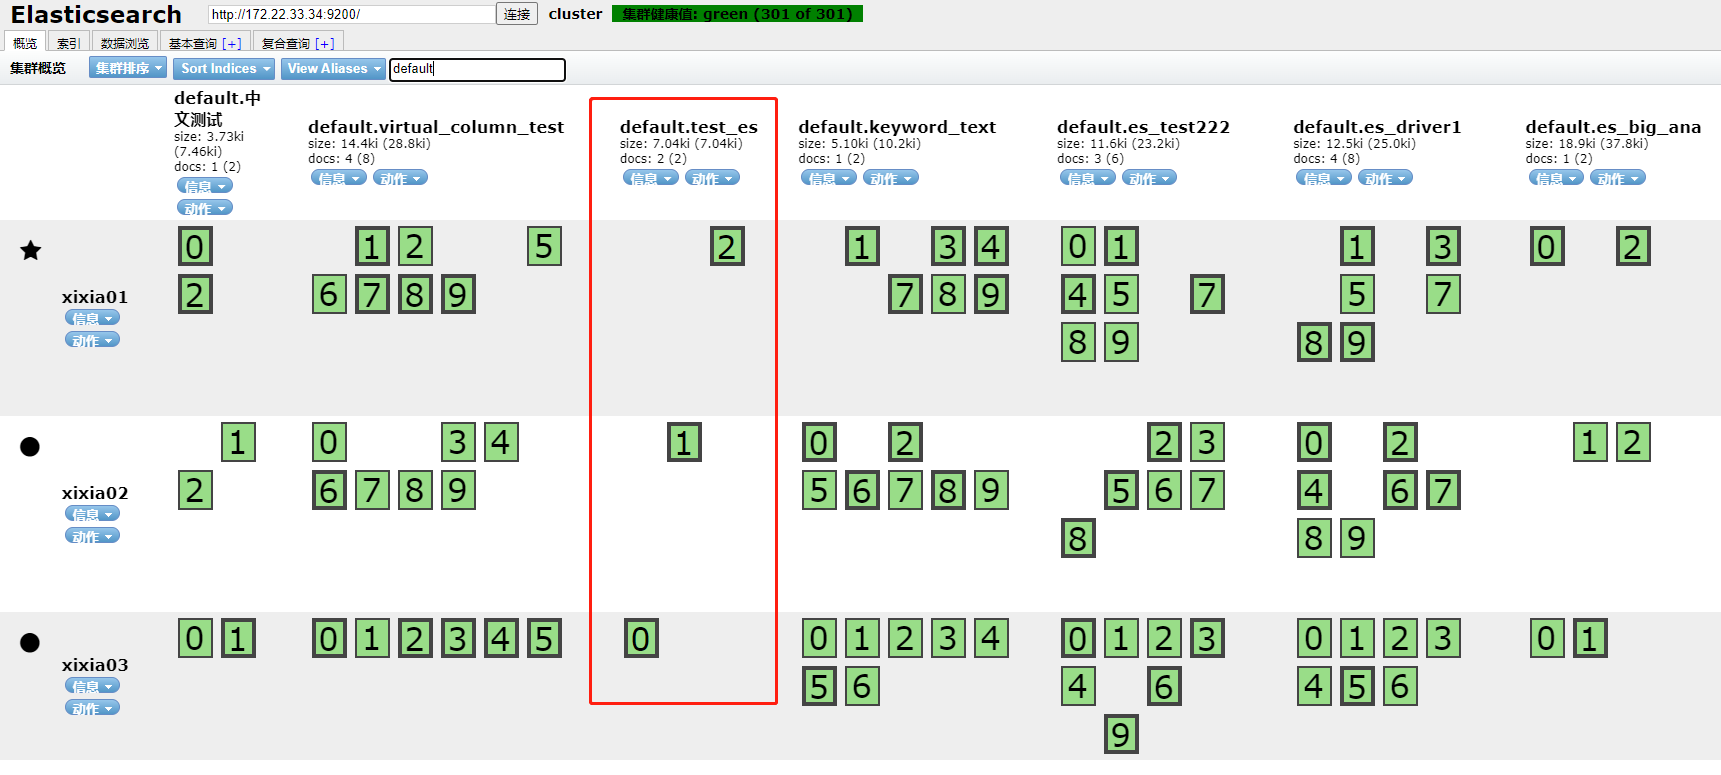Open 信息 dropdown under default.test_es
This screenshot has width=1721, height=775.
[650, 178]
